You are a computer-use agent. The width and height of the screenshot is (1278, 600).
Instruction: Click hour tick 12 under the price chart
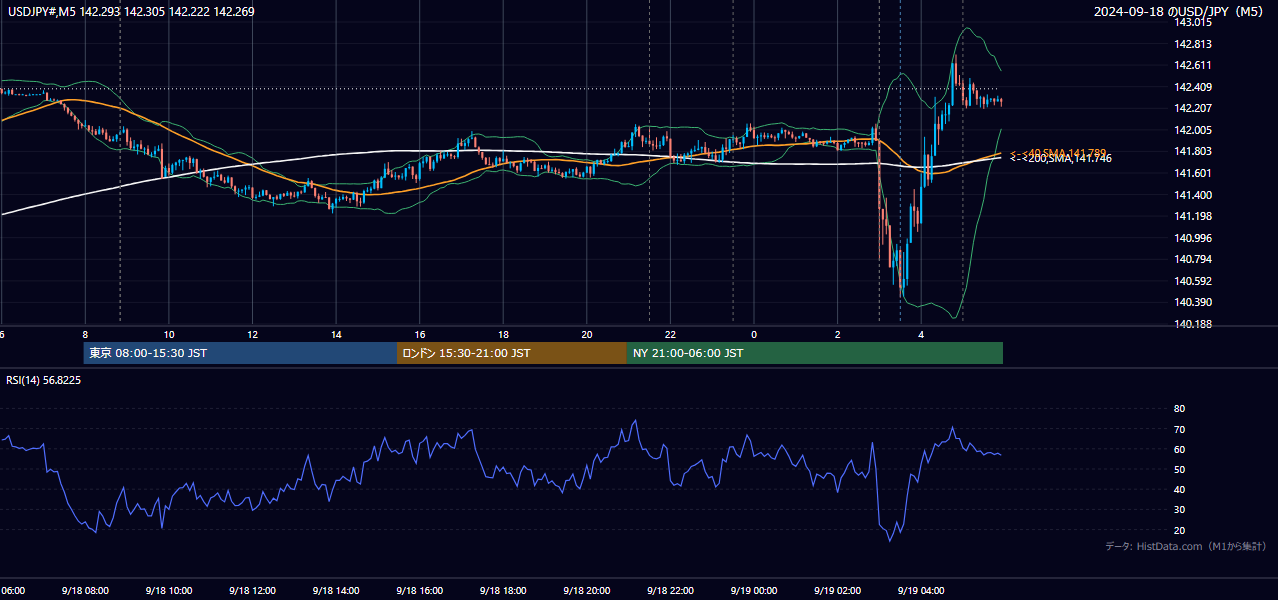[x=252, y=334]
